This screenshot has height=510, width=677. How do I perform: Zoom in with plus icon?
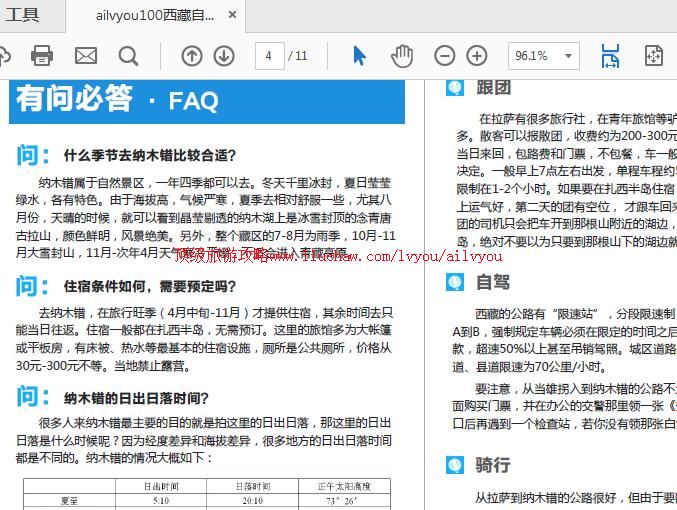477,56
